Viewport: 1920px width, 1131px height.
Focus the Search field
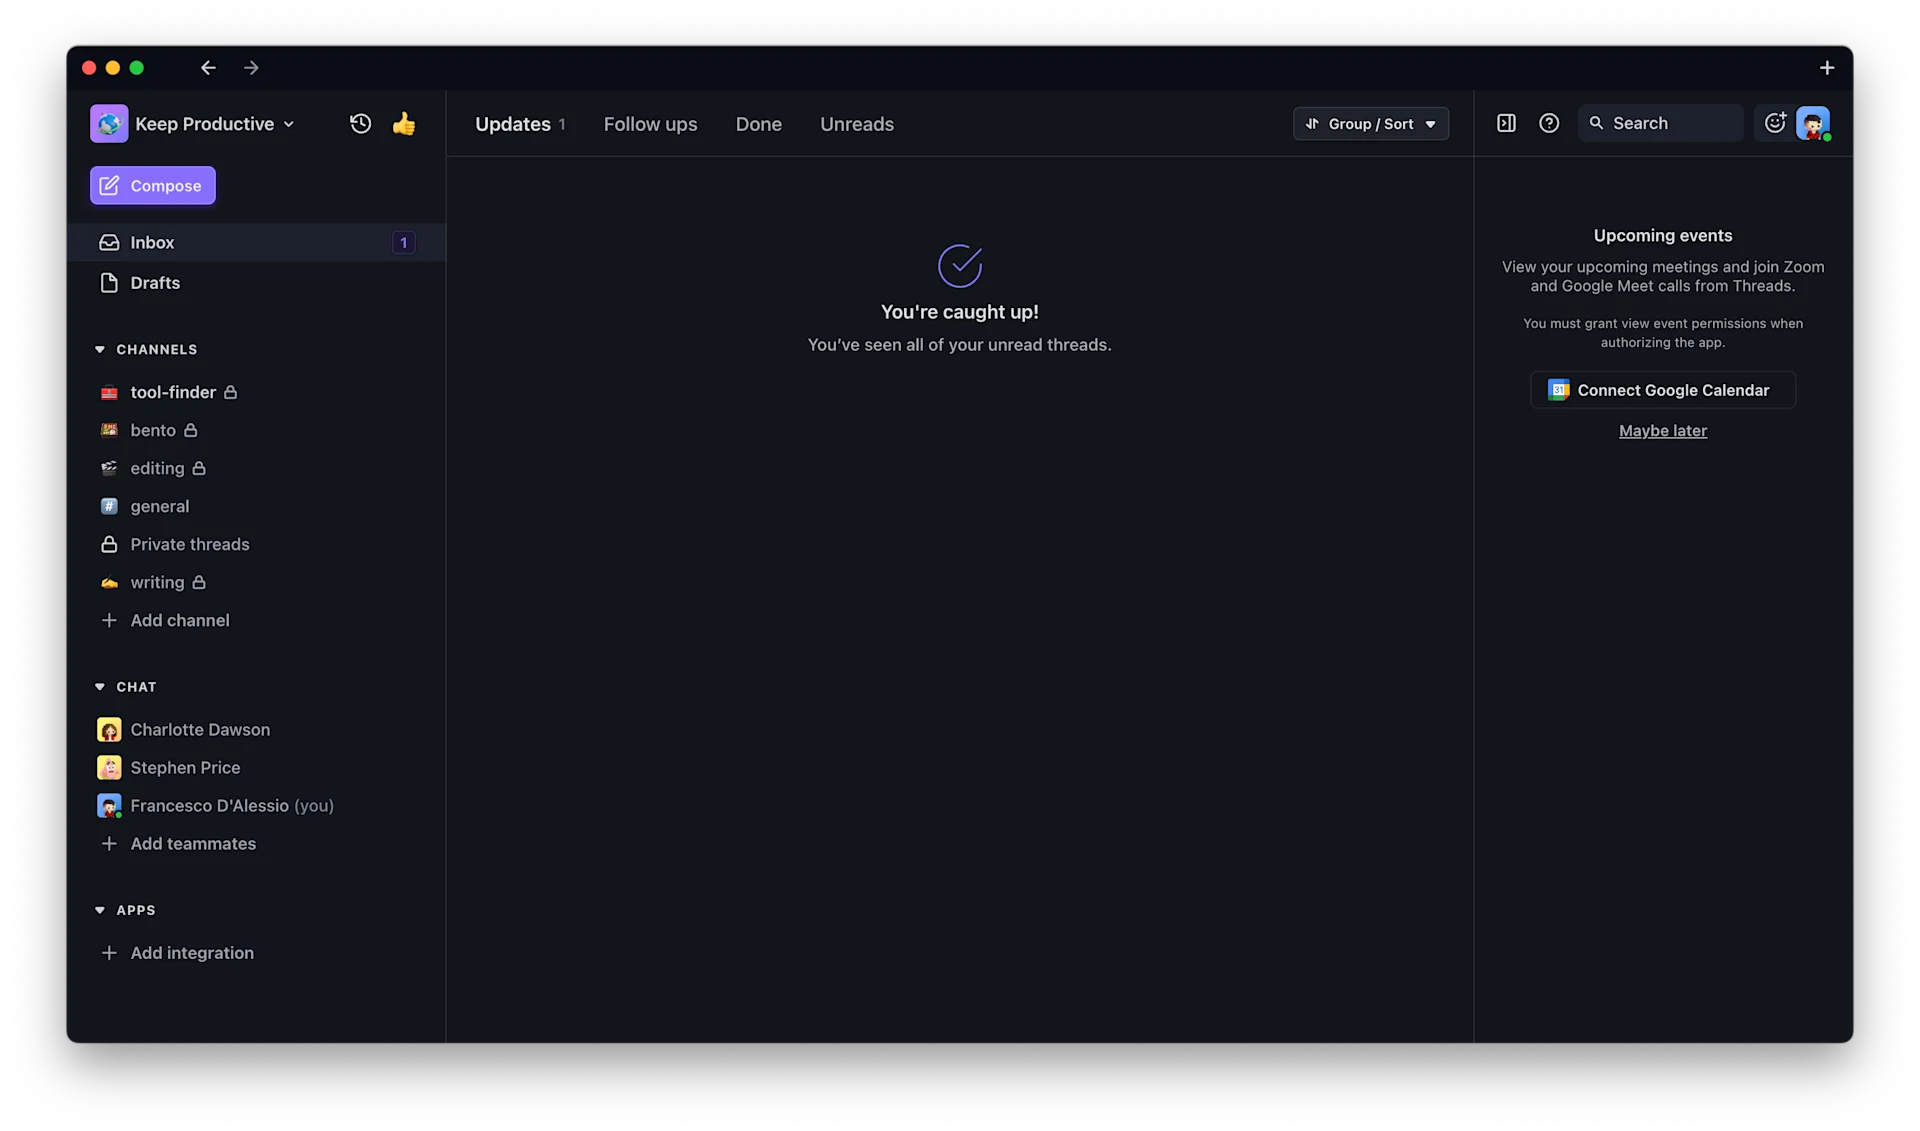pos(1660,123)
